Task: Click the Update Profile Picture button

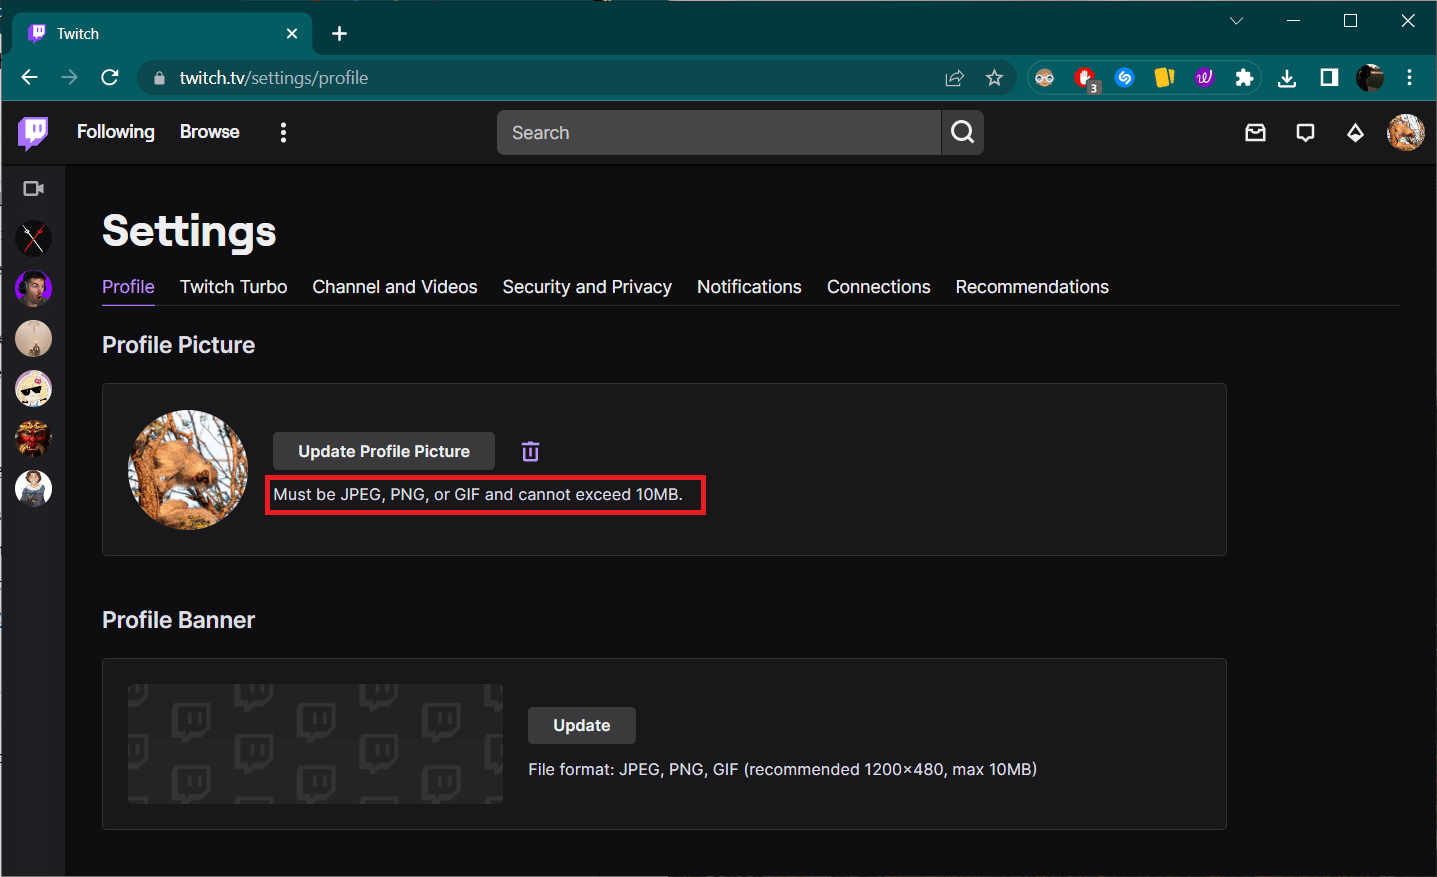Action: [x=383, y=451]
